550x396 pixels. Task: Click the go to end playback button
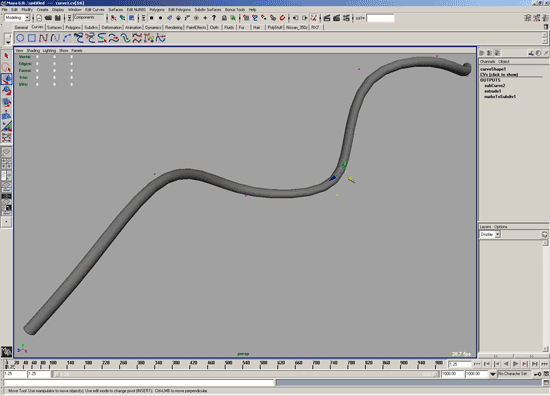tap(544, 364)
